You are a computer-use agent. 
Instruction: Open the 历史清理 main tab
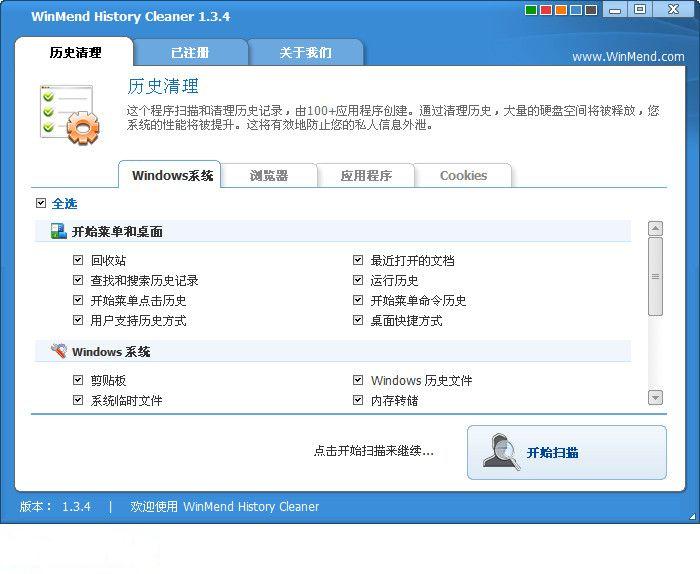(75, 53)
